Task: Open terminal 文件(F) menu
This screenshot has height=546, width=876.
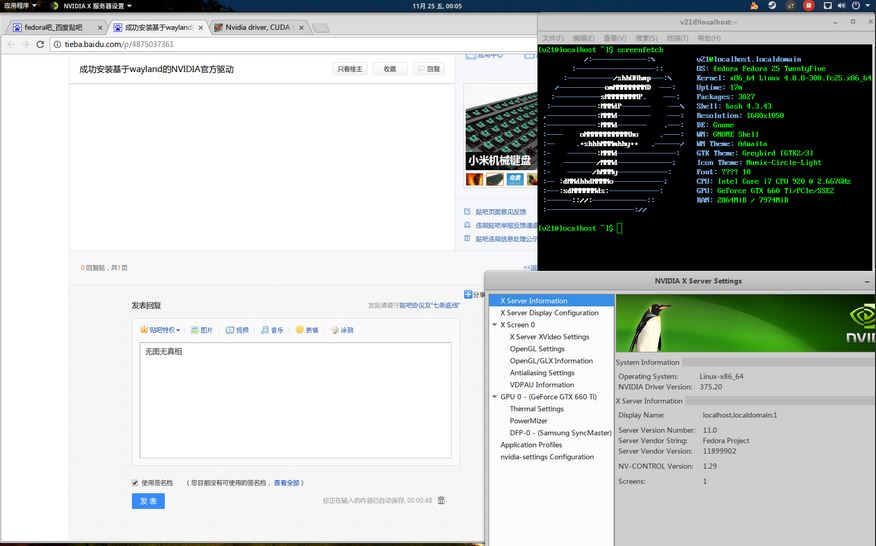Action: coord(553,38)
